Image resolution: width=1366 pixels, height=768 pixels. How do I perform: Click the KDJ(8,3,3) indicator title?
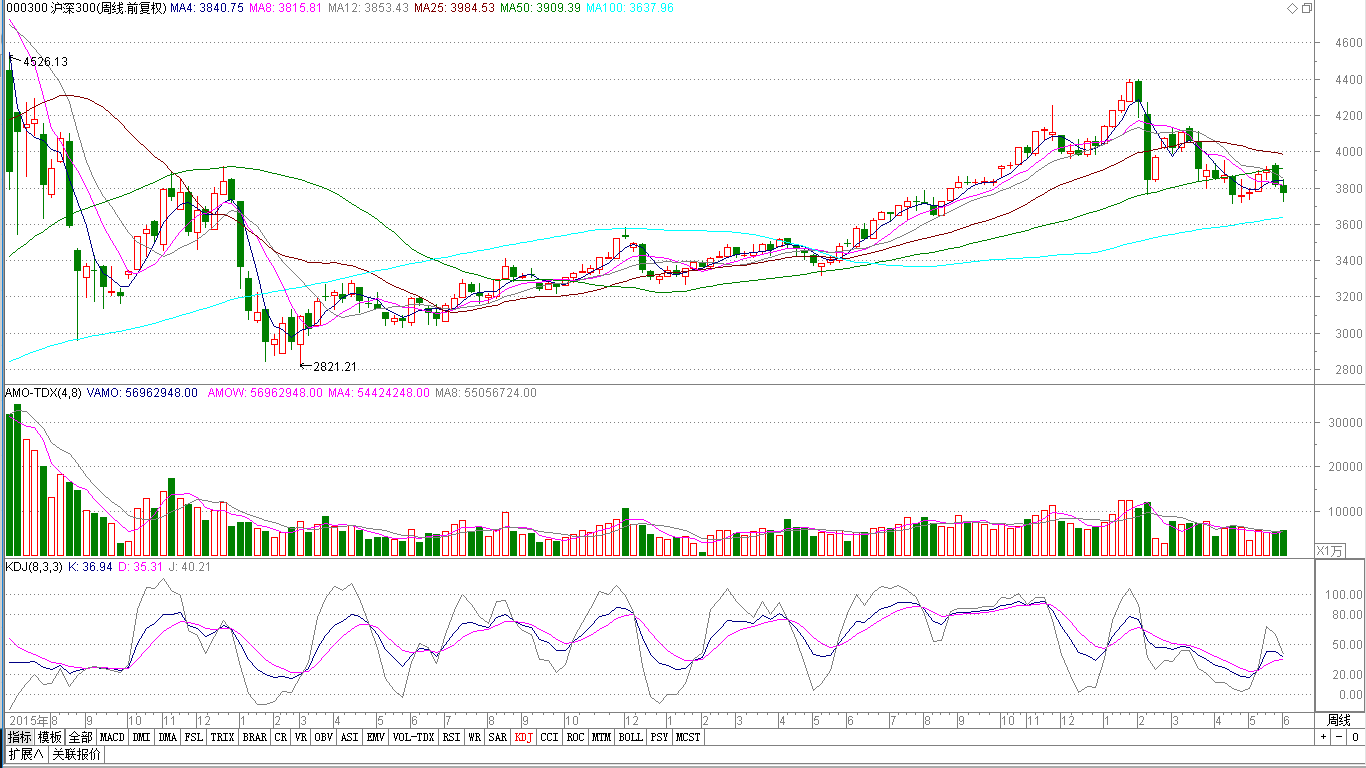[x=34, y=567]
